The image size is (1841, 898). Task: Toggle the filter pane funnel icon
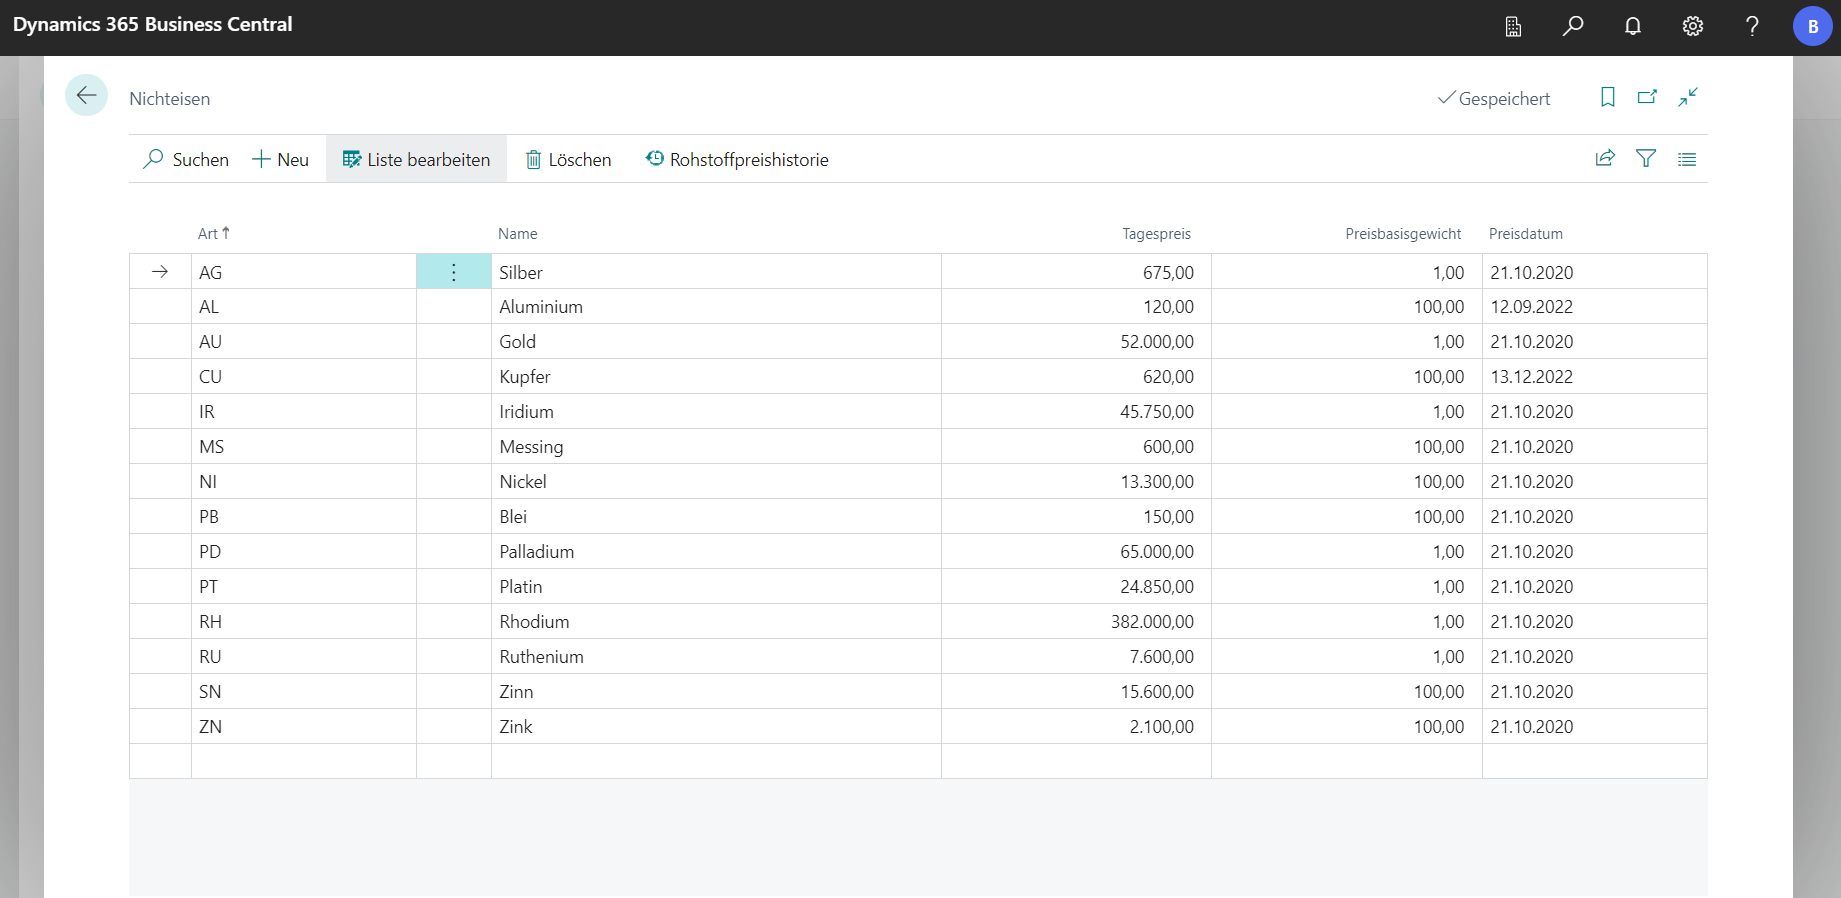1646,158
